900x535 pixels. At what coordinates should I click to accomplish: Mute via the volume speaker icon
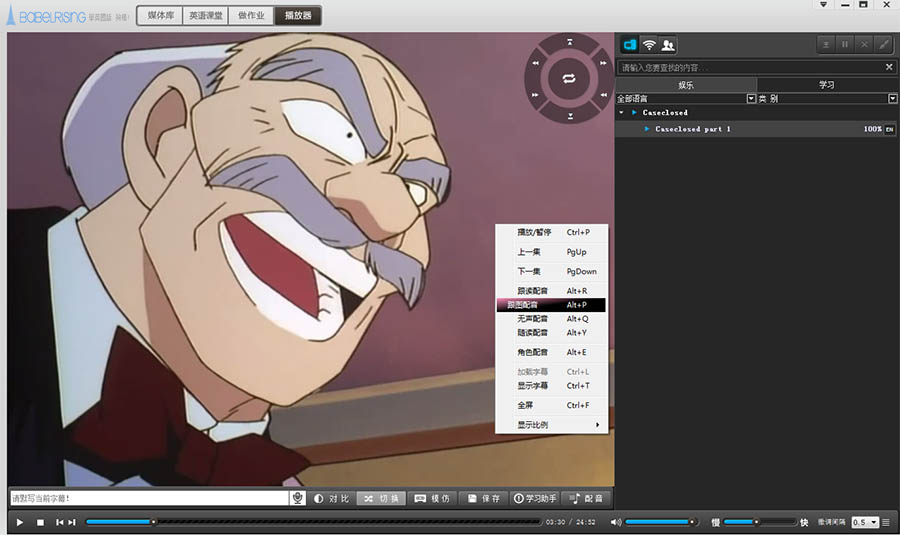[615, 522]
